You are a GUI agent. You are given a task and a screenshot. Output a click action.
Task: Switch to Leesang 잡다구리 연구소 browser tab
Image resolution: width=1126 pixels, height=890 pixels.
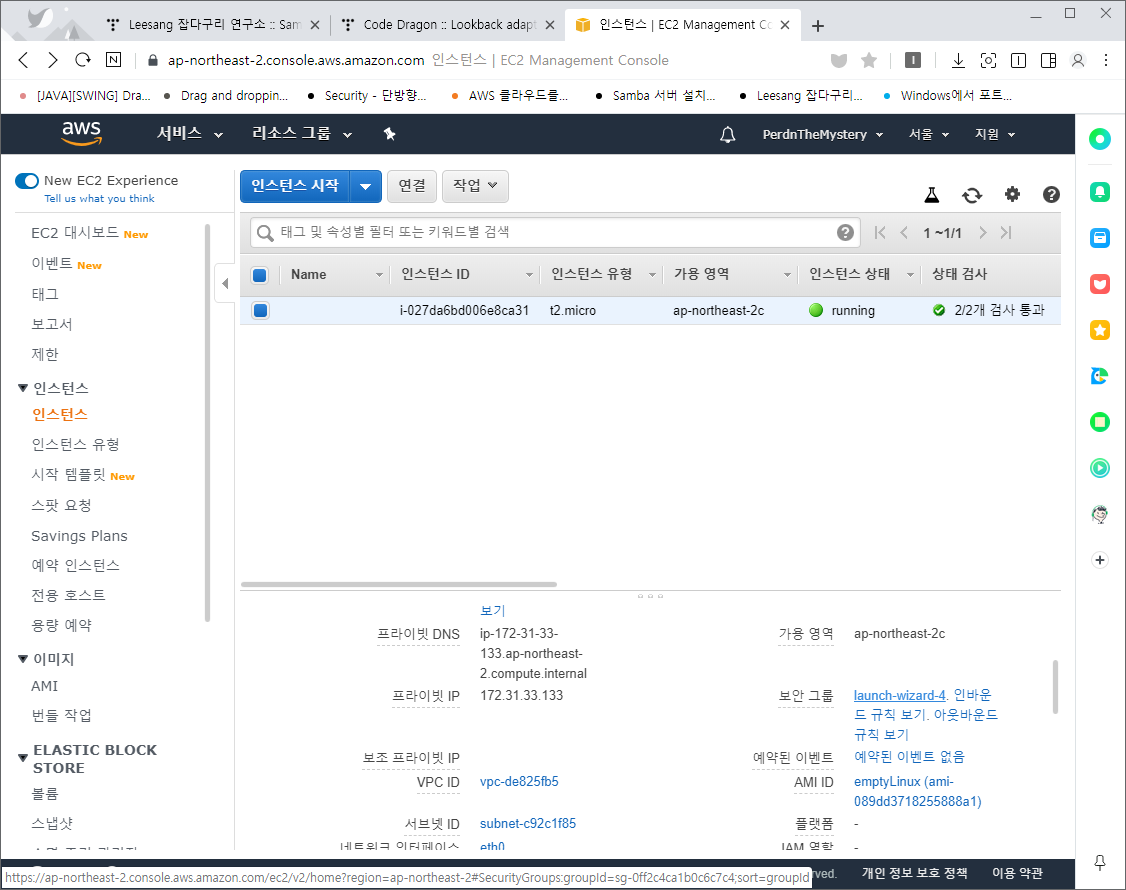213,24
